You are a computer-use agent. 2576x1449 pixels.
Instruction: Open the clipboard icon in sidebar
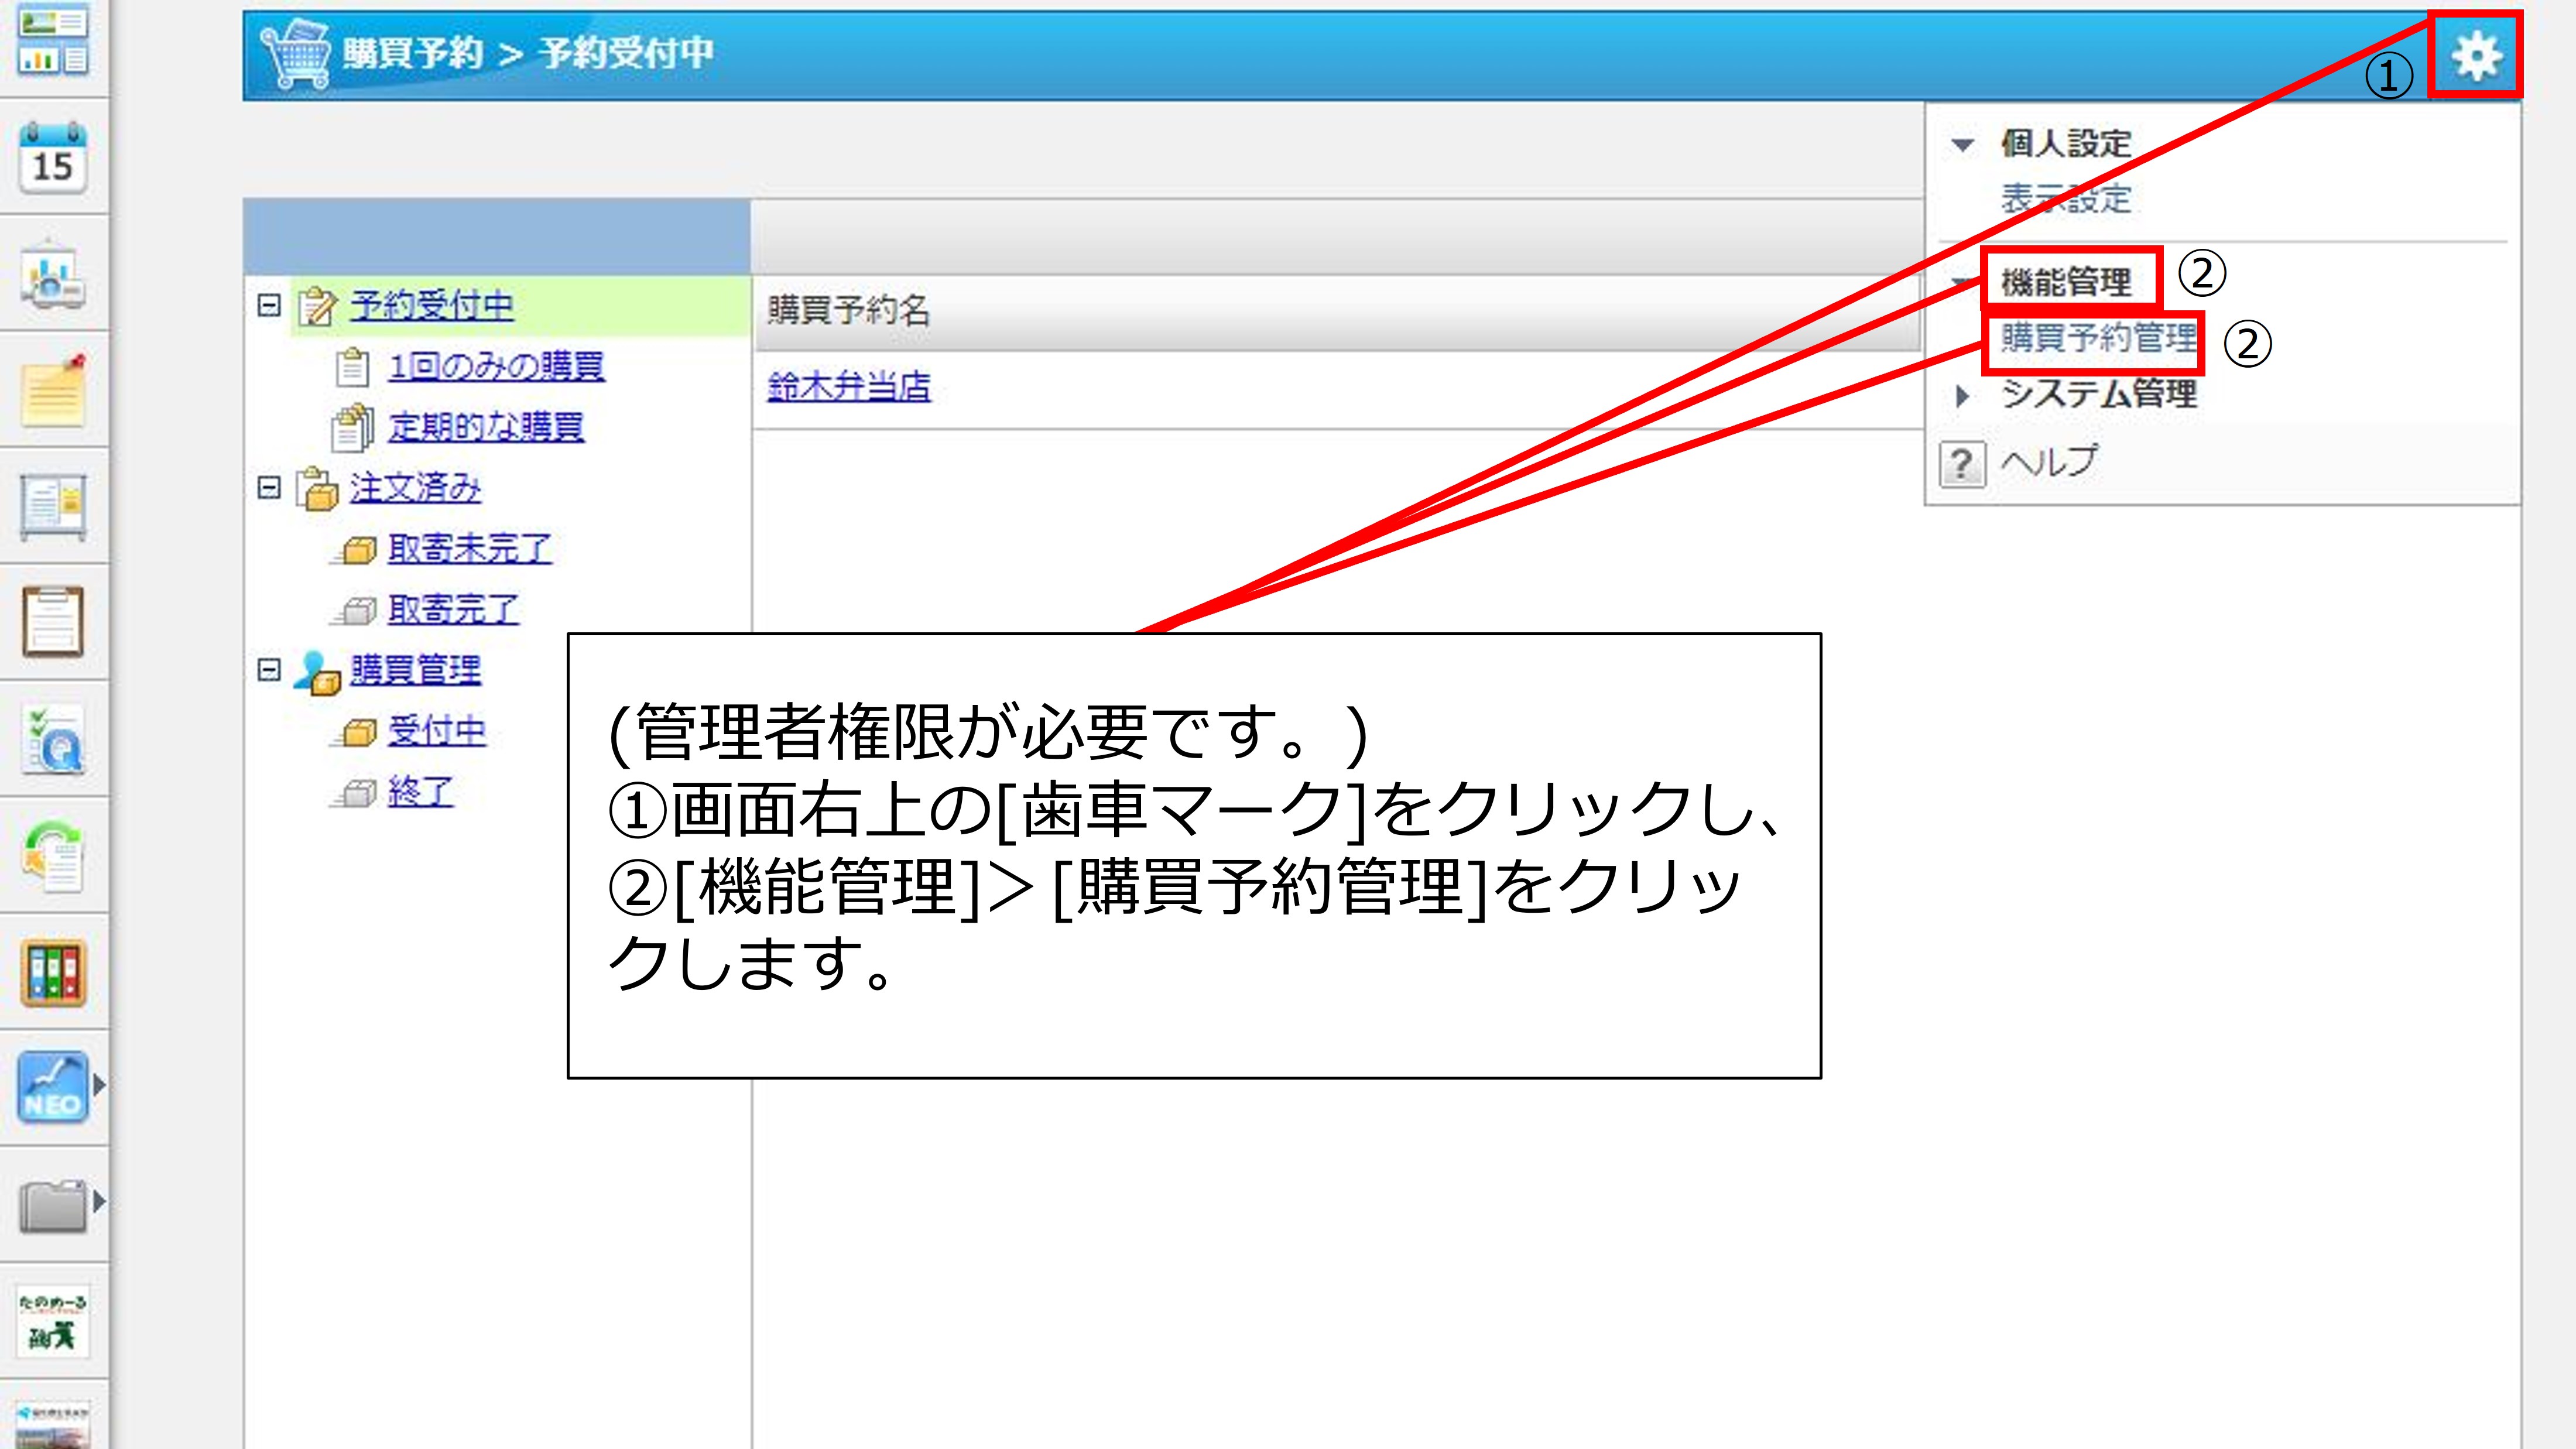point(53,621)
